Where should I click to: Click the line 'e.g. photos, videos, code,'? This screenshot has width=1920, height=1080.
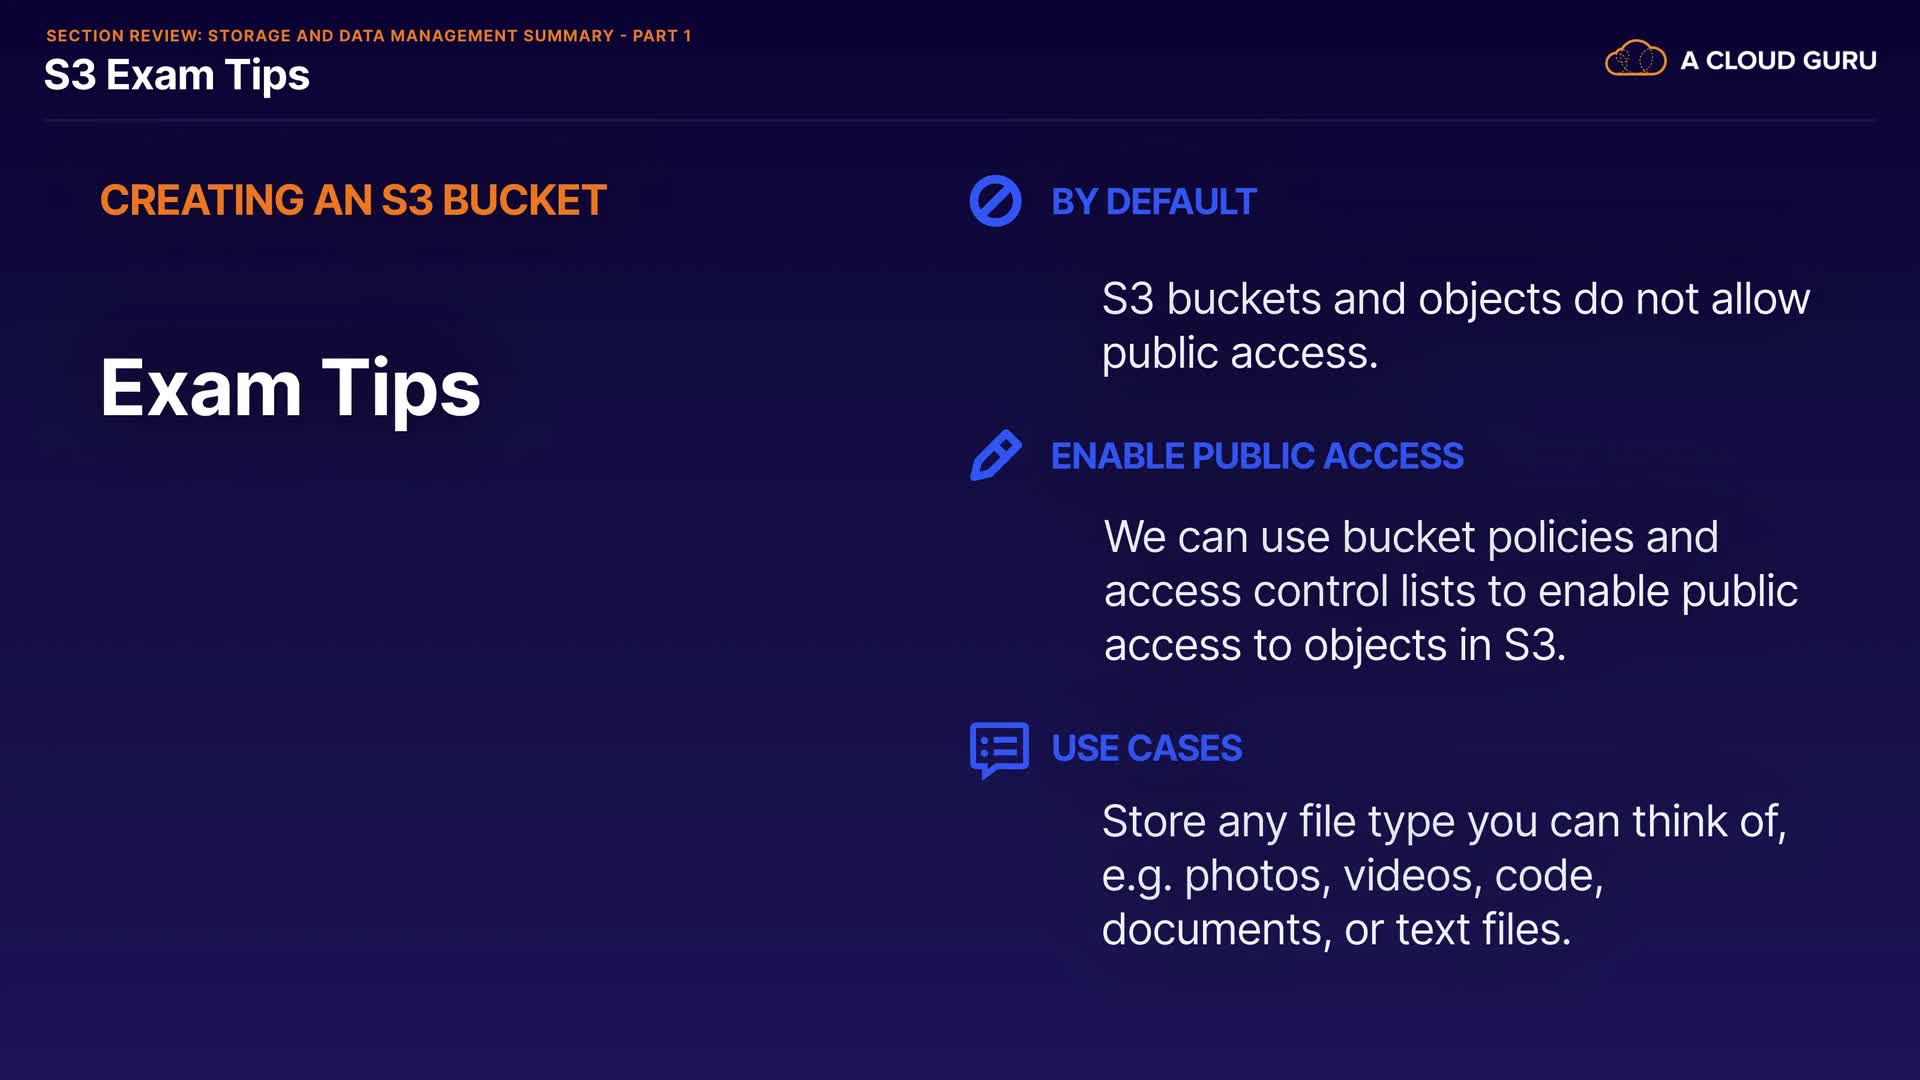1352,876
